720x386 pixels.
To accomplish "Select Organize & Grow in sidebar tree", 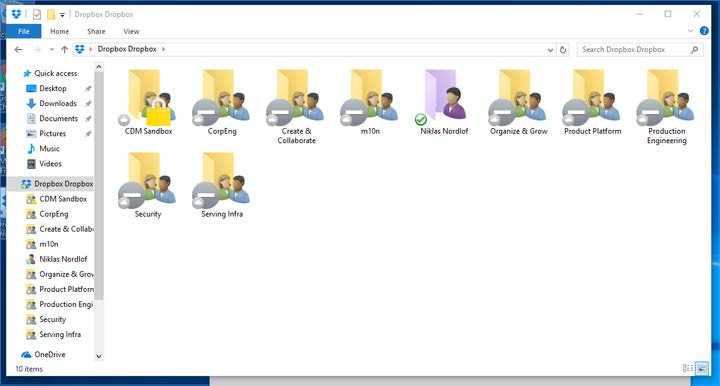I will (66, 274).
